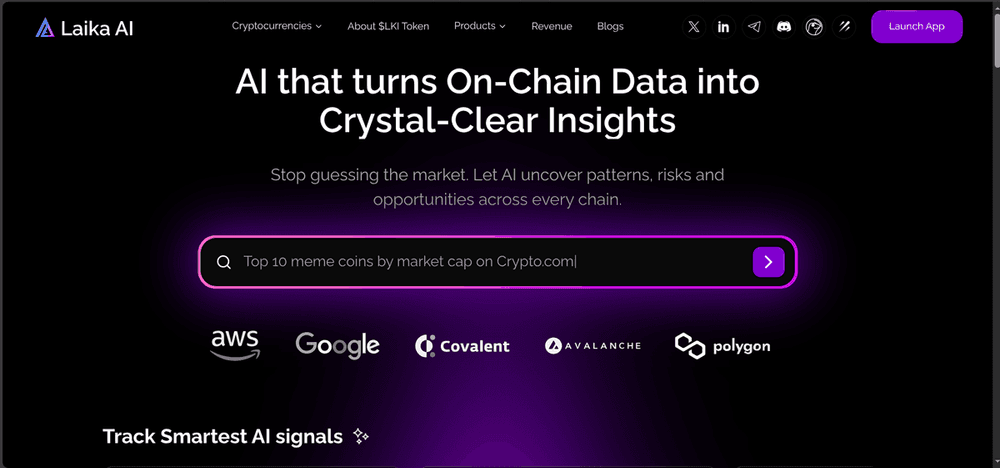Click the Discord icon

pyautogui.click(x=784, y=27)
